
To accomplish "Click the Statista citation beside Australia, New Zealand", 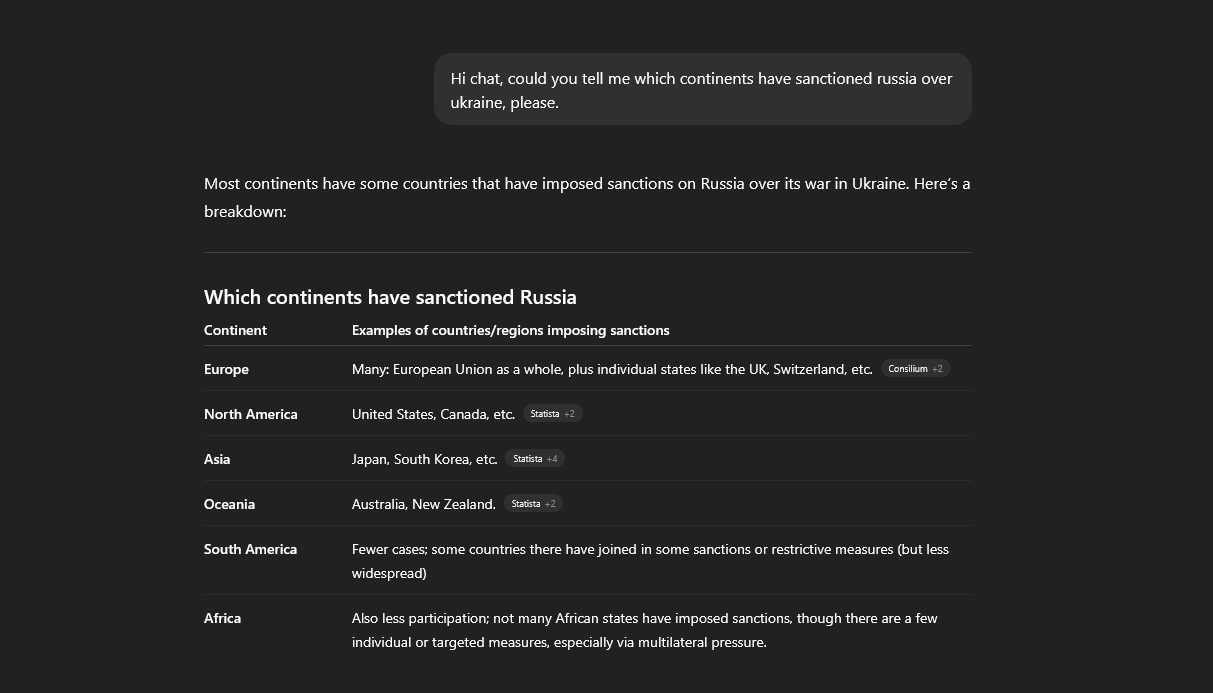I will [533, 504].
